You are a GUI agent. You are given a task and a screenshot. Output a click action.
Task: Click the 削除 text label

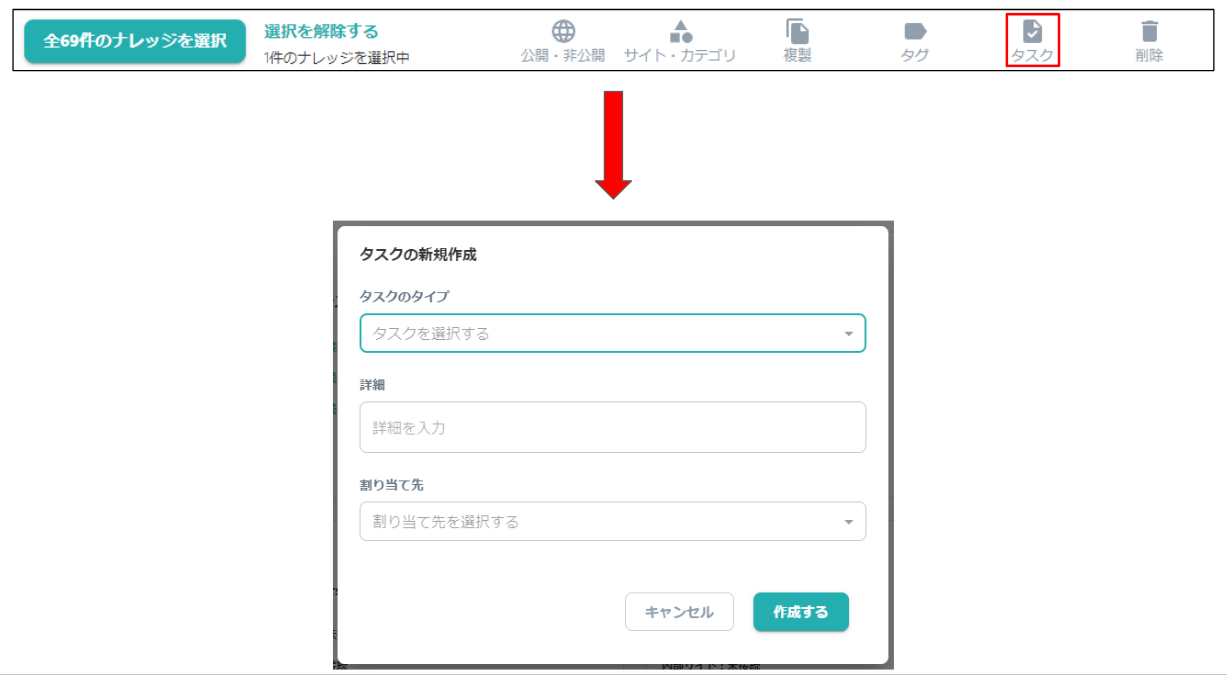coord(1149,56)
